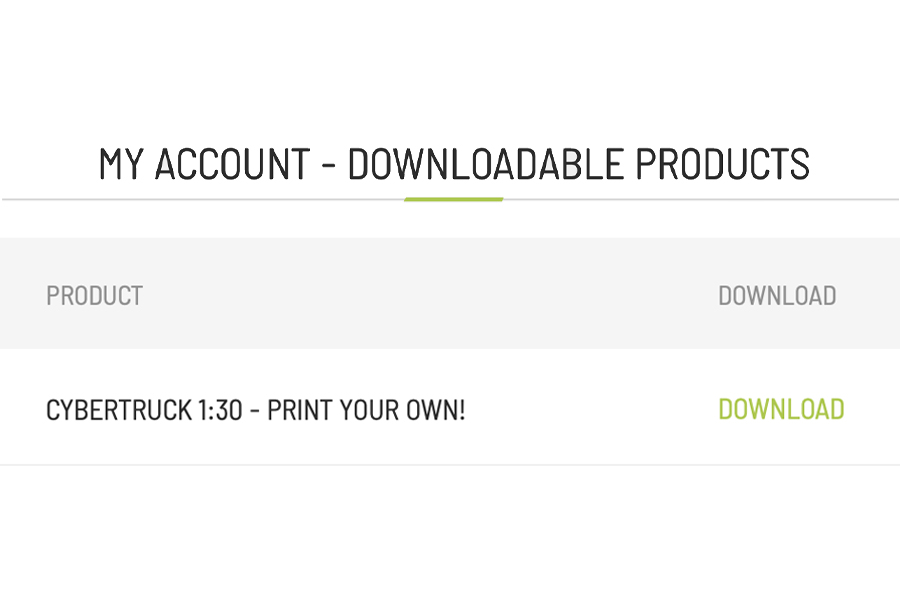This screenshot has height=600, width=900.
Task: Click the word CYBERTRUCK in the product row
Action: [119, 410]
